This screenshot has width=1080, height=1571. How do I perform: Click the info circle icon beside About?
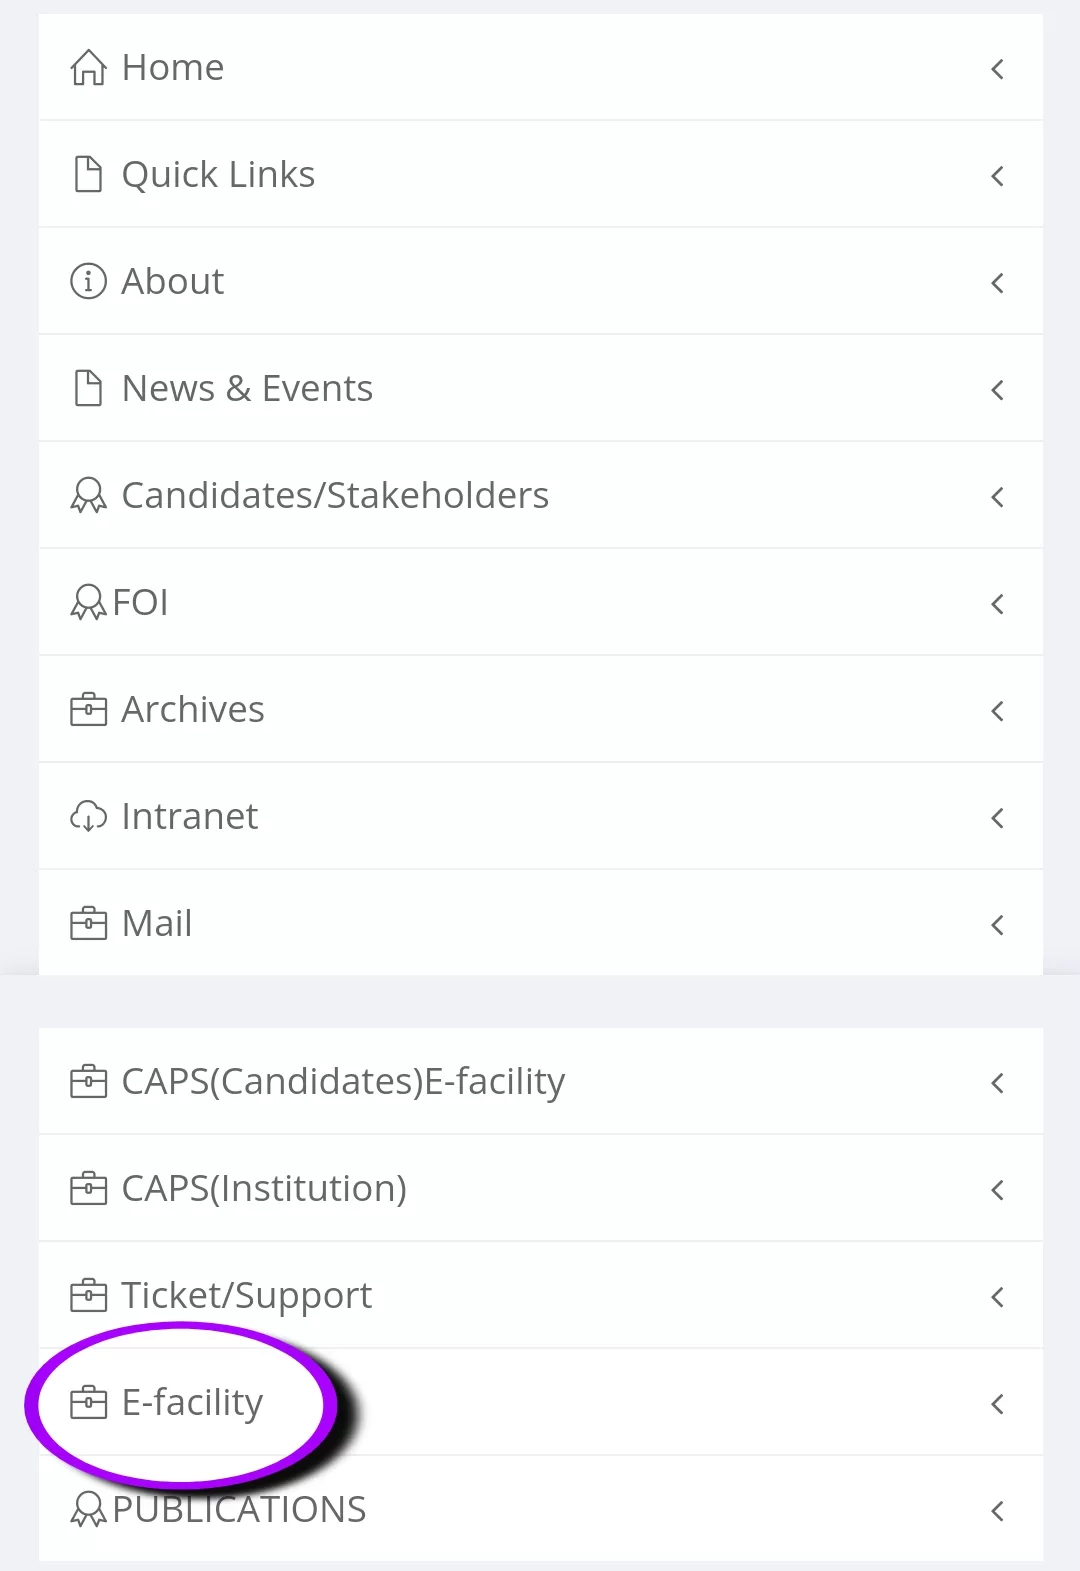coord(88,282)
